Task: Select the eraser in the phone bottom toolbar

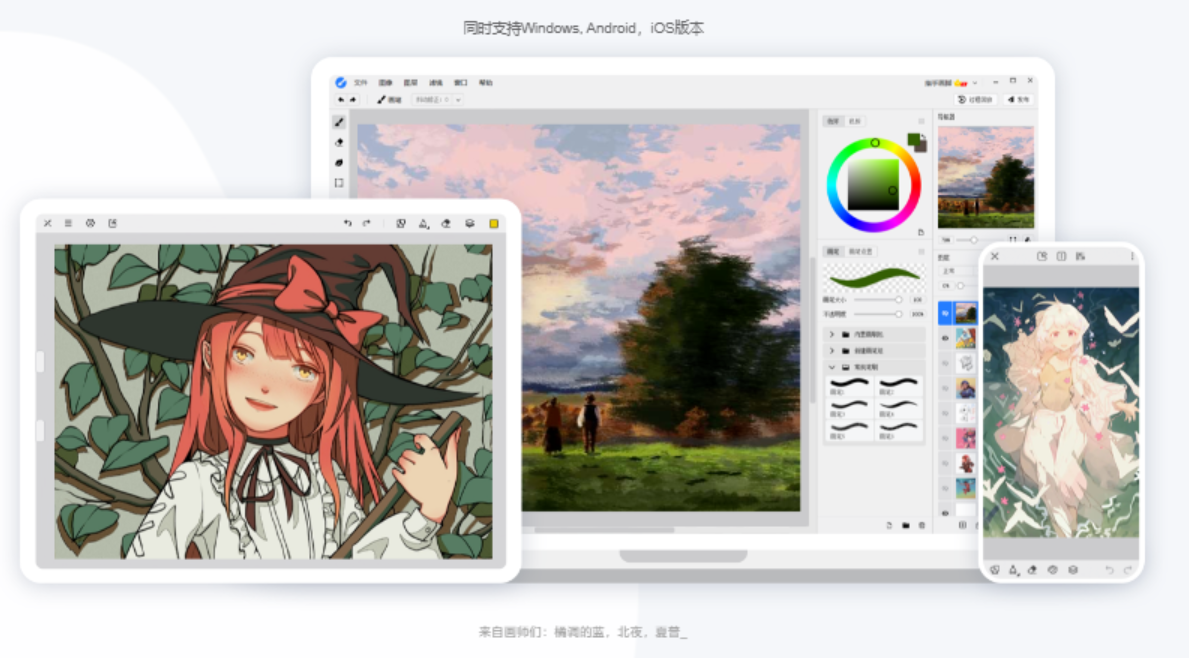Action: click(1032, 569)
